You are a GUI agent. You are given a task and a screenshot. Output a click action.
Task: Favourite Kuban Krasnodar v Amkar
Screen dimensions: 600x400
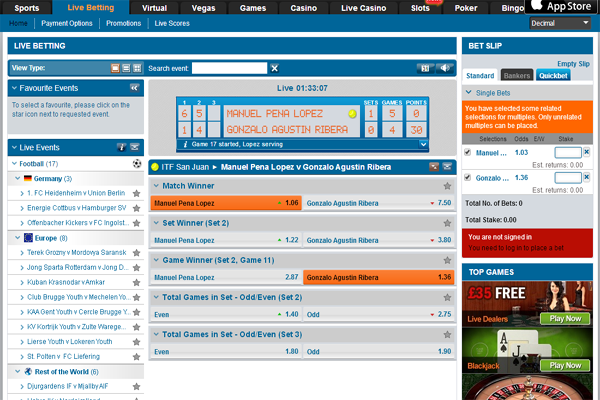[136, 282]
